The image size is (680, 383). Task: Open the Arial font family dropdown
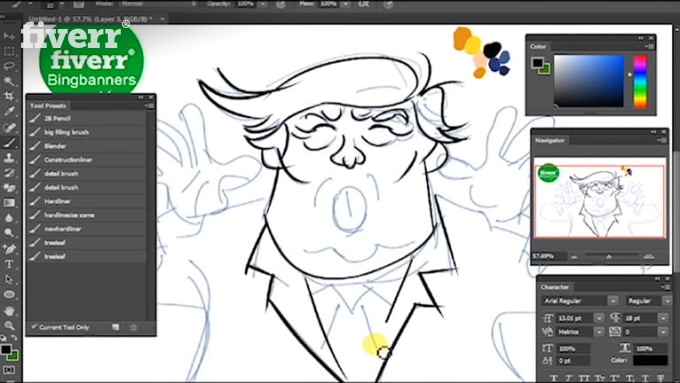pyautogui.click(x=612, y=301)
